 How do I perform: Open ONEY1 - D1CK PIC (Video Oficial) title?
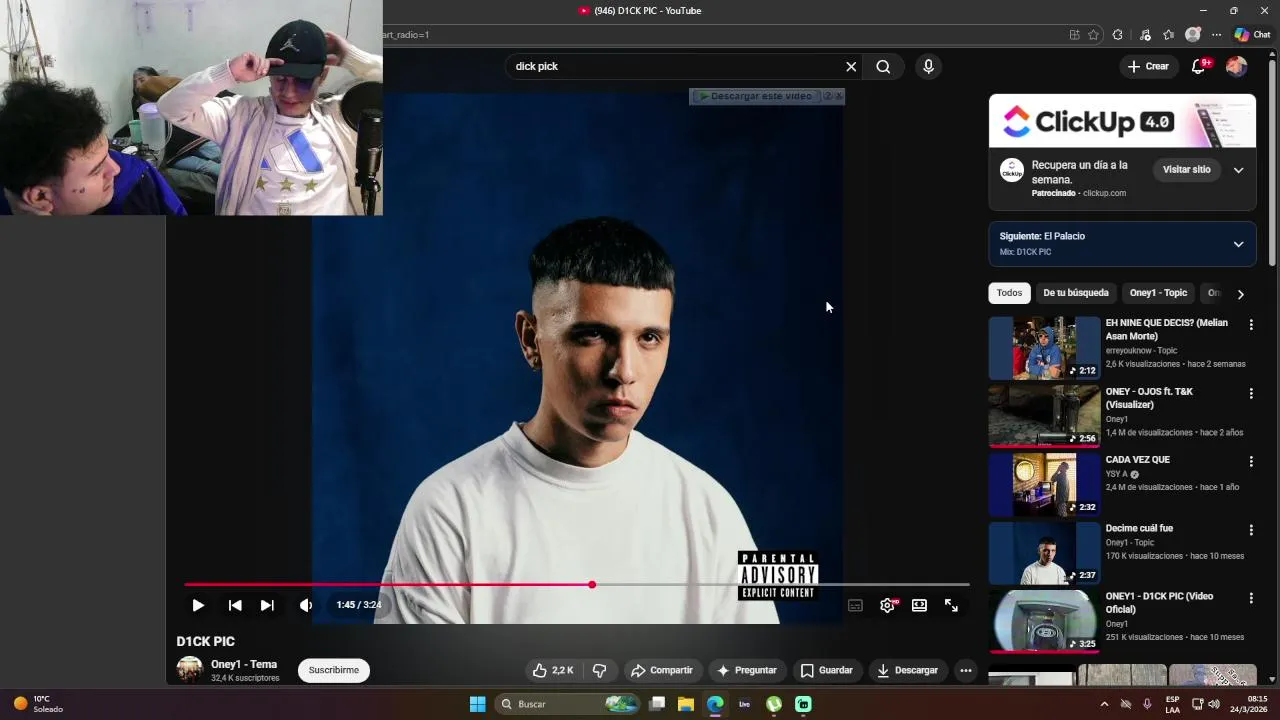(1159, 603)
